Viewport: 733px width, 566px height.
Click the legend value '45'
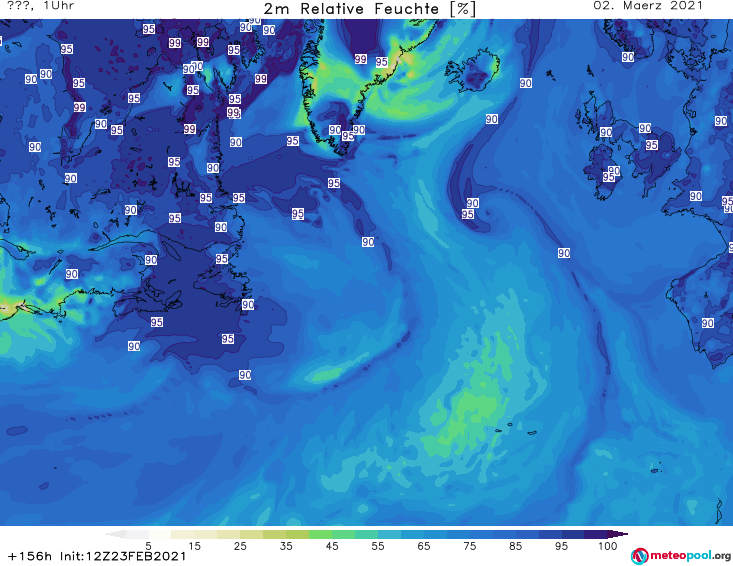[x=332, y=546]
